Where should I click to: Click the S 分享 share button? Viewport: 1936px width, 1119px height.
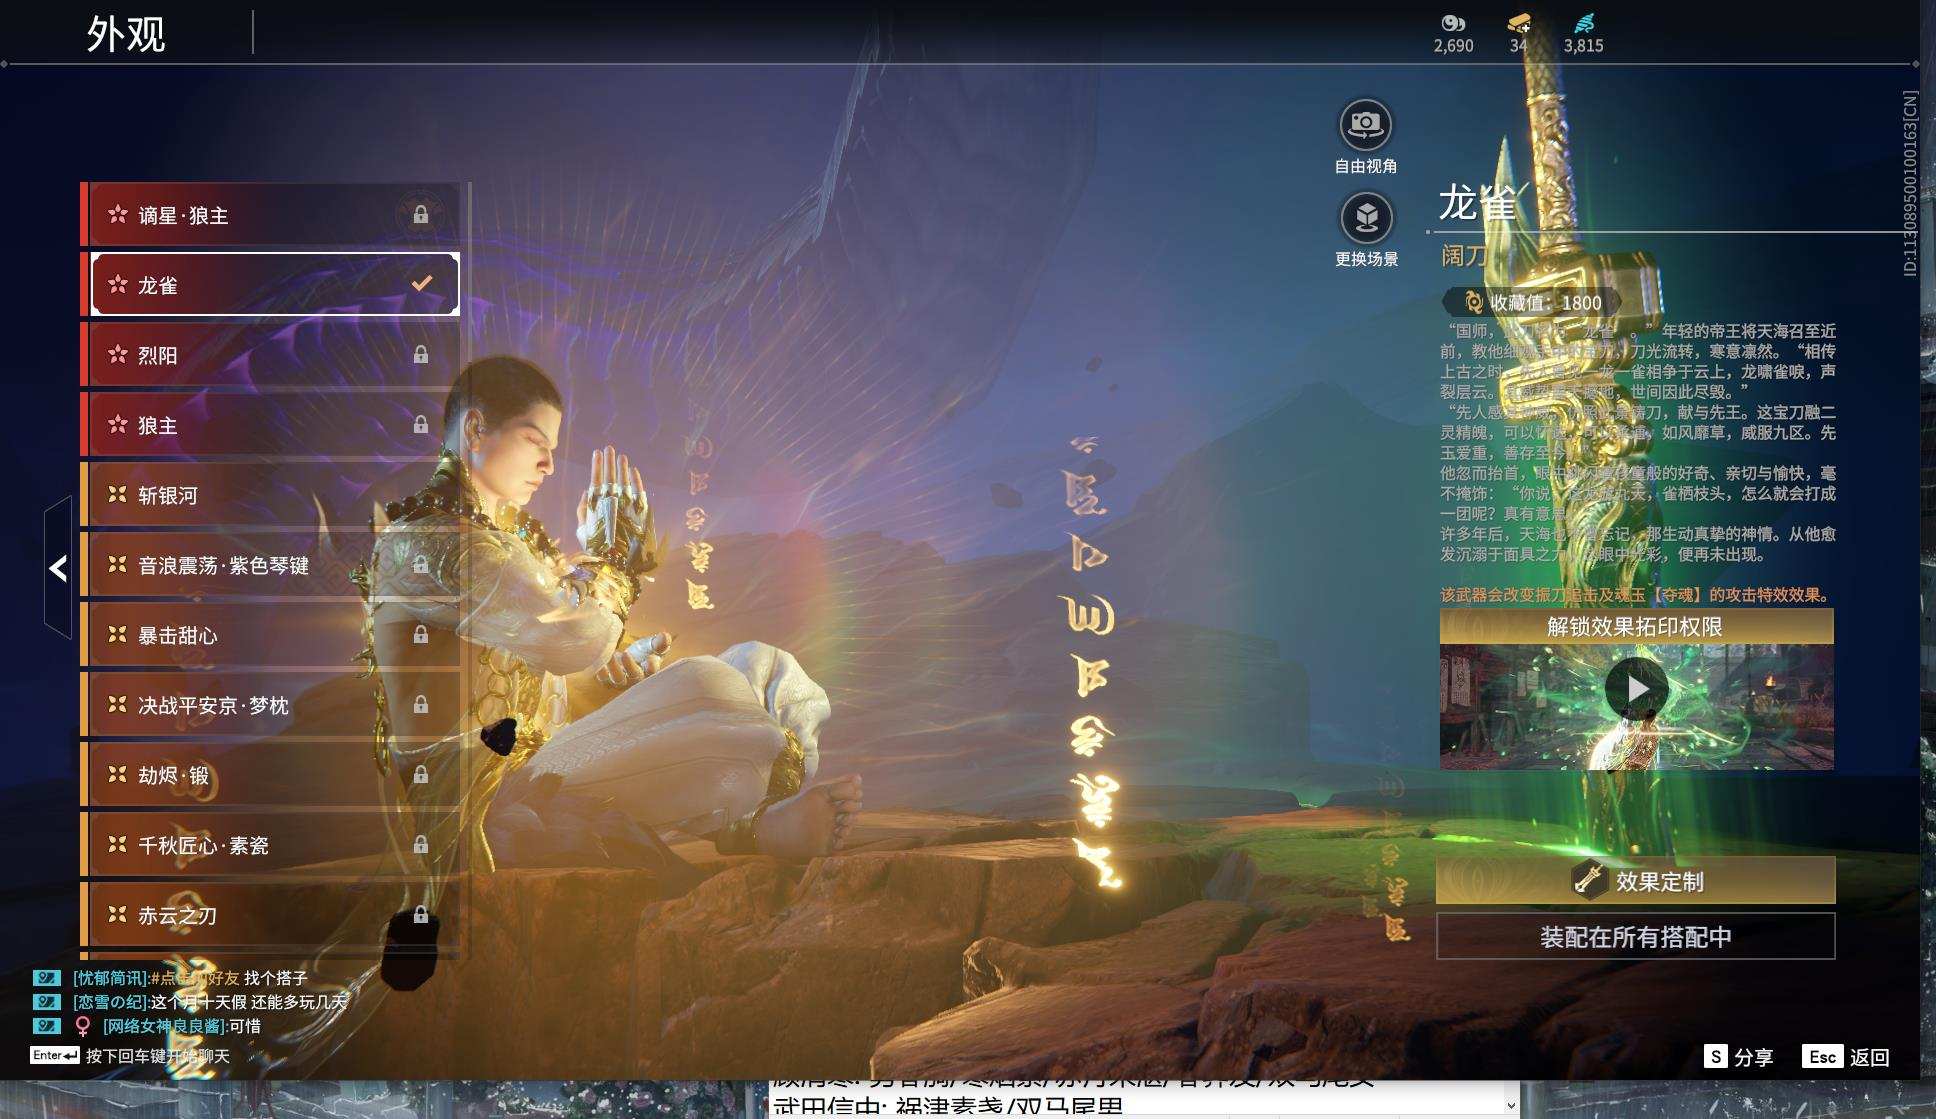click(x=1738, y=1057)
